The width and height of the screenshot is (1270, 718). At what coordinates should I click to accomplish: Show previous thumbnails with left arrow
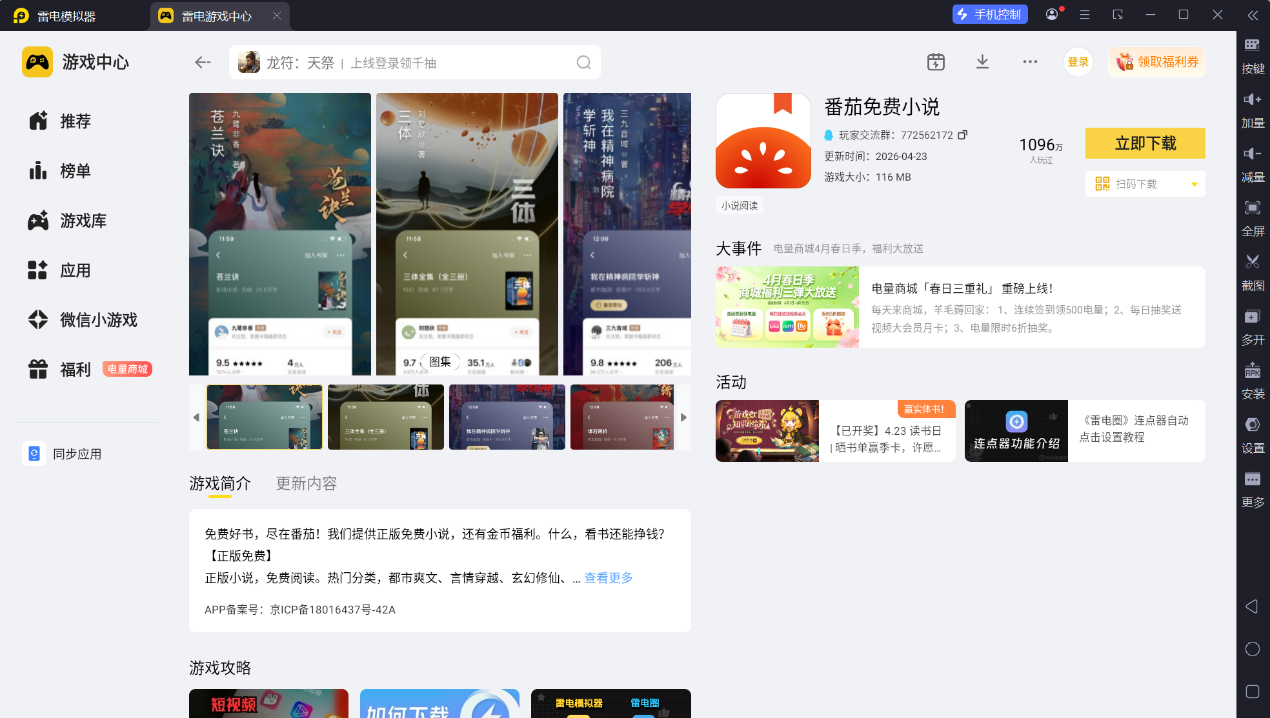196,418
